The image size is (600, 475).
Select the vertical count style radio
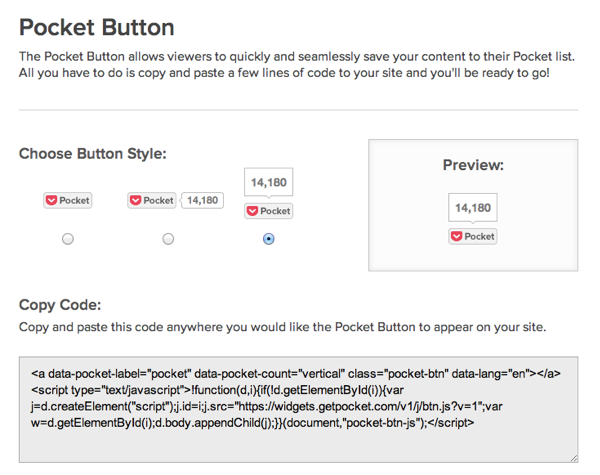click(x=269, y=239)
